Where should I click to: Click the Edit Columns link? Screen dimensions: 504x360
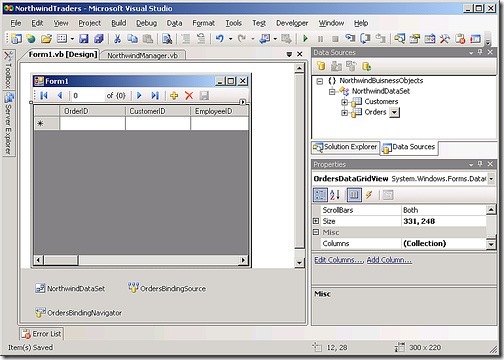click(x=339, y=260)
